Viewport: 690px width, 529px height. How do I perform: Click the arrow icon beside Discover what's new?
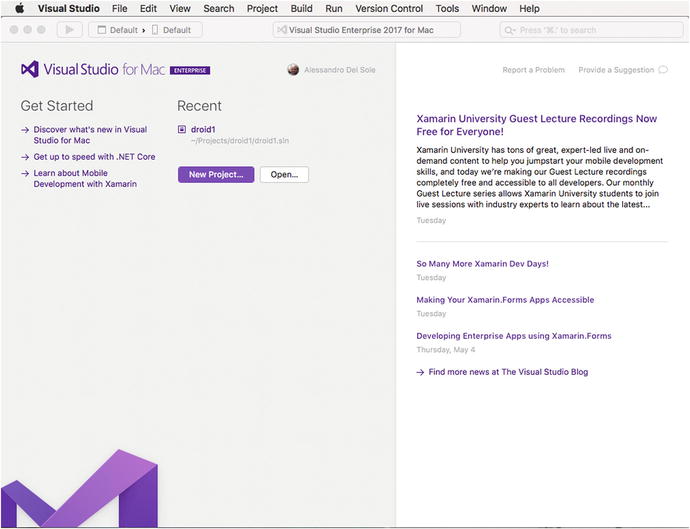(25, 130)
